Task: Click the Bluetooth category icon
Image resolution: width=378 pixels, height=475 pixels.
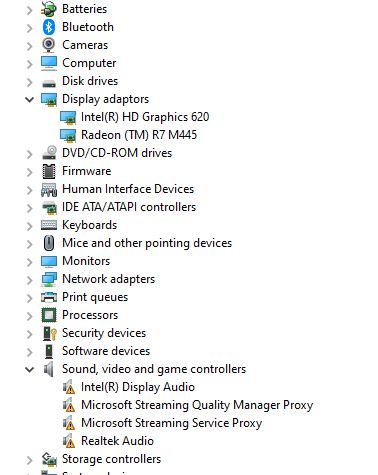Action: coord(49,27)
